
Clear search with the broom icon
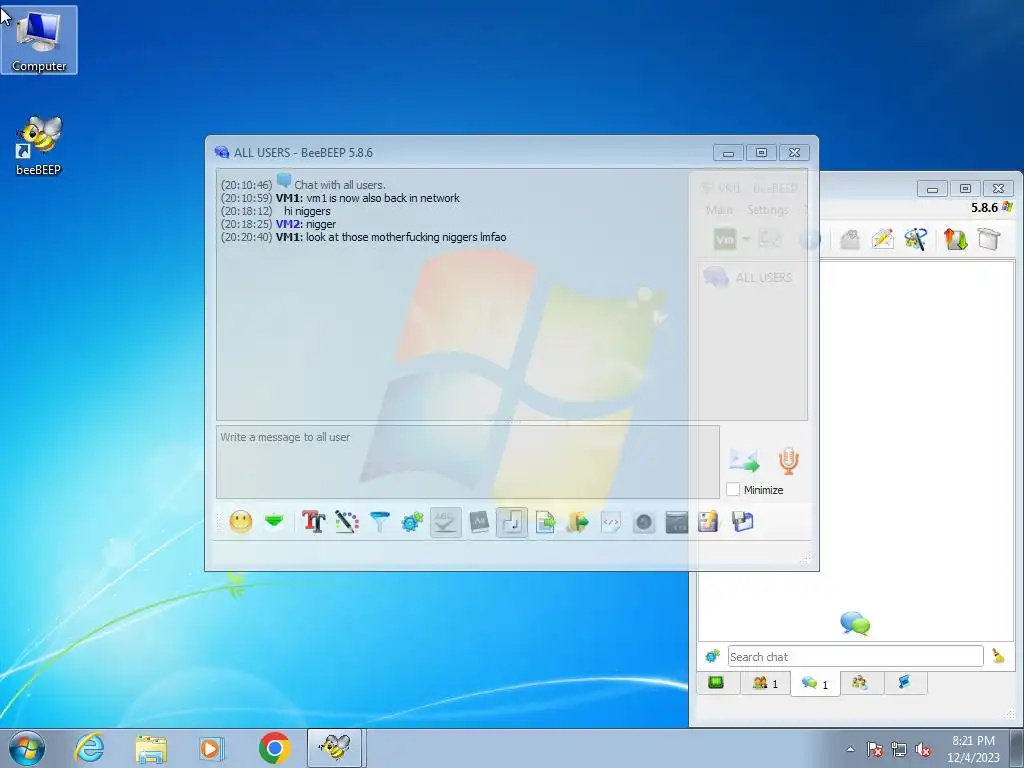[998, 656]
